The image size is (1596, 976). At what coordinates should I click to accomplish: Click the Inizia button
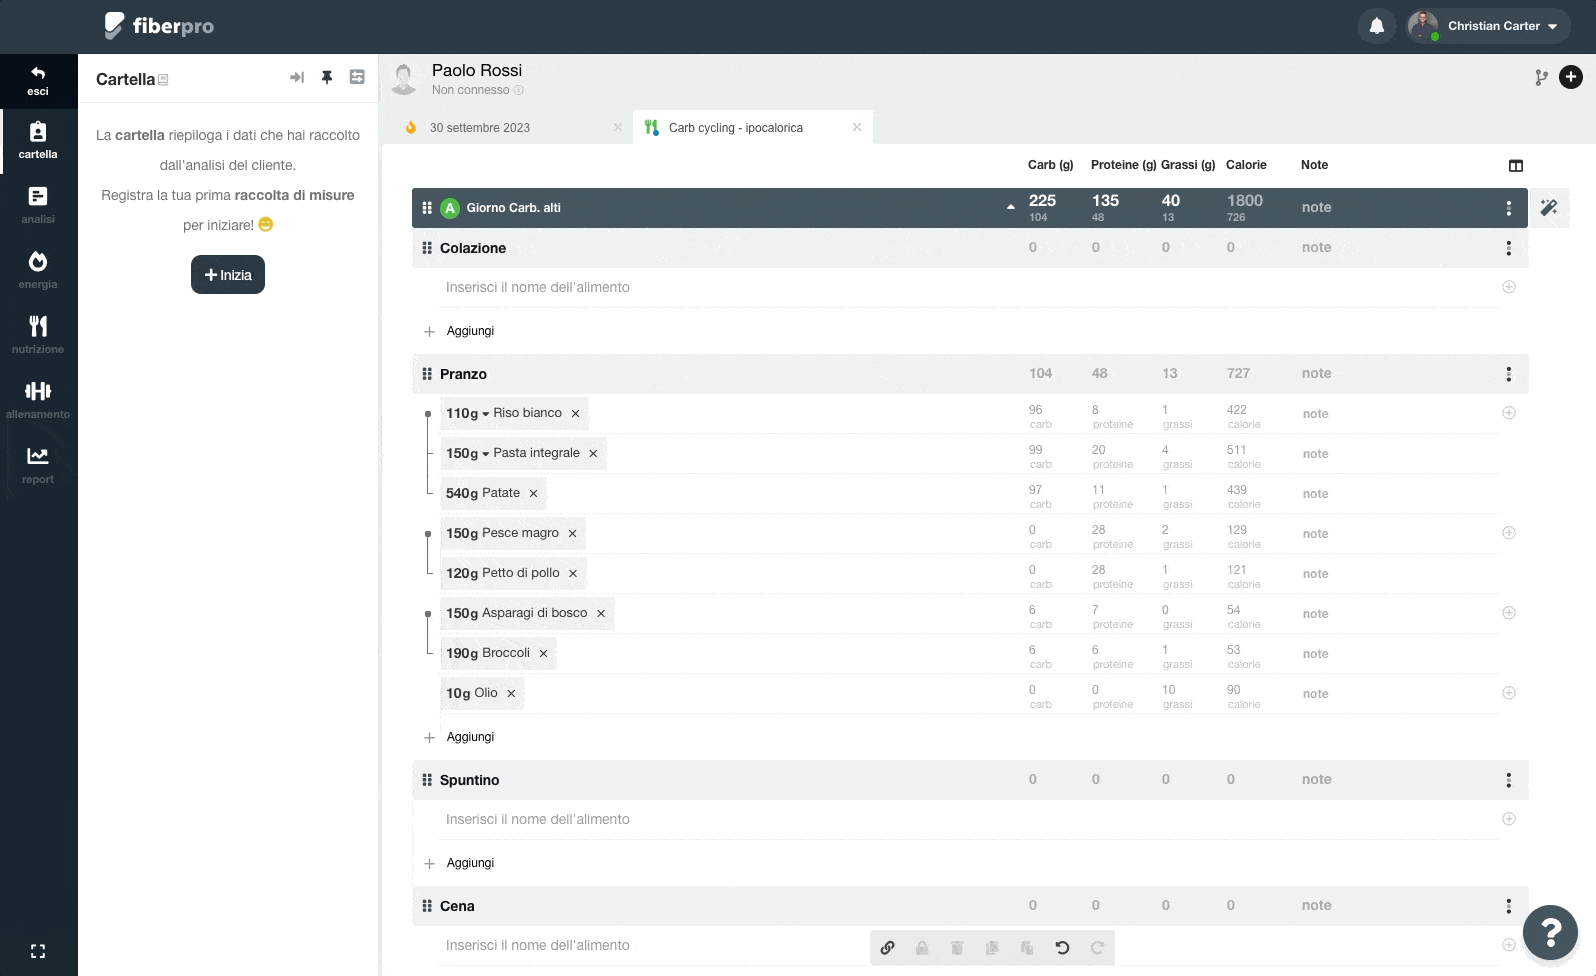(x=228, y=275)
